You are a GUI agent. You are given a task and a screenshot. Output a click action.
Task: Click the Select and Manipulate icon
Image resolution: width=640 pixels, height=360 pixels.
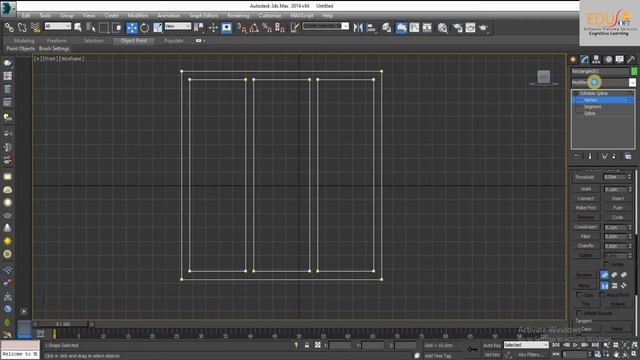tap(213, 28)
